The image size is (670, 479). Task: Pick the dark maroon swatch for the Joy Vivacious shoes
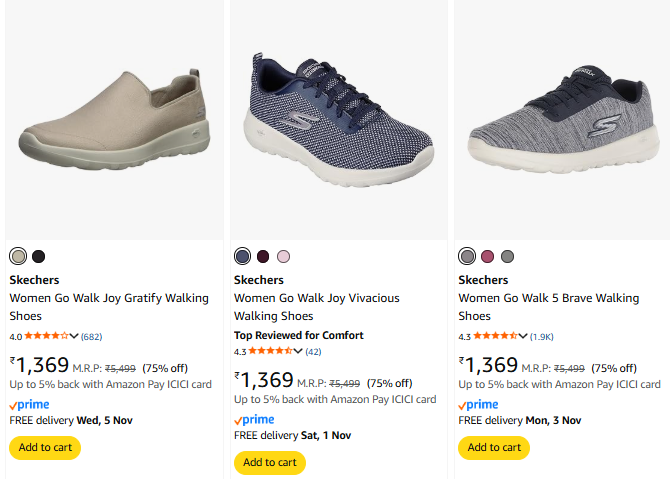pos(263,256)
